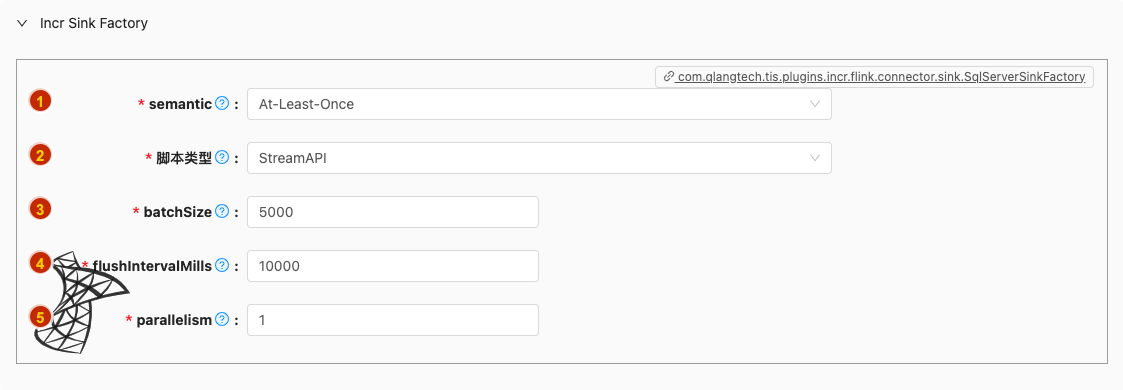Viewport: 1123px width, 390px height.
Task: Click the flushIntervalMills question mark icon
Action: pyautogui.click(x=222, y=265)
